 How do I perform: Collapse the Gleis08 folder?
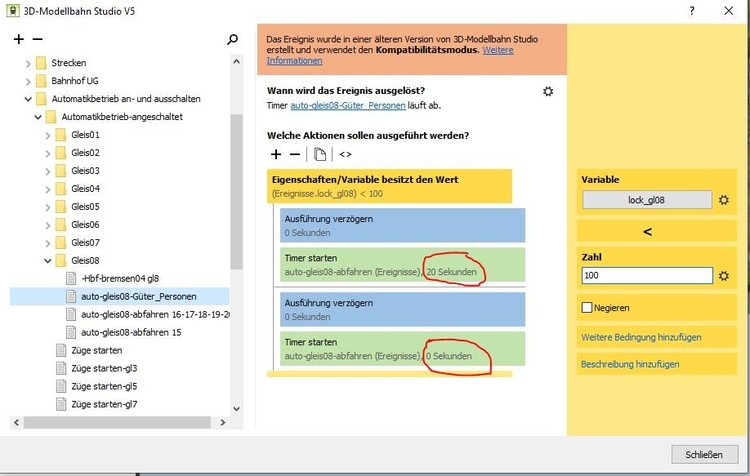click(x=48, y=261)
